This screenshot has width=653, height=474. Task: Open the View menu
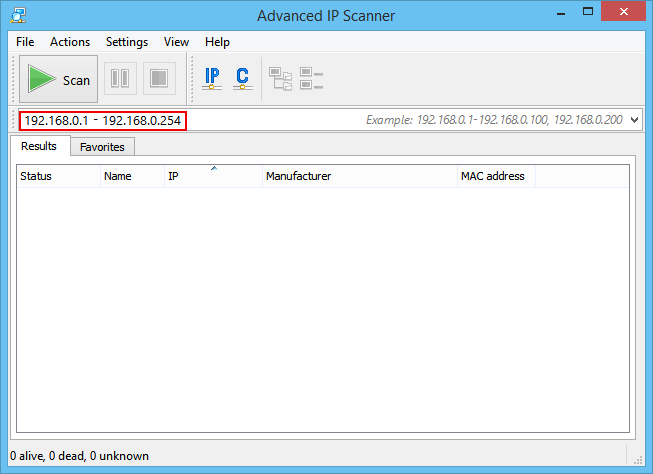click(176, 42)
